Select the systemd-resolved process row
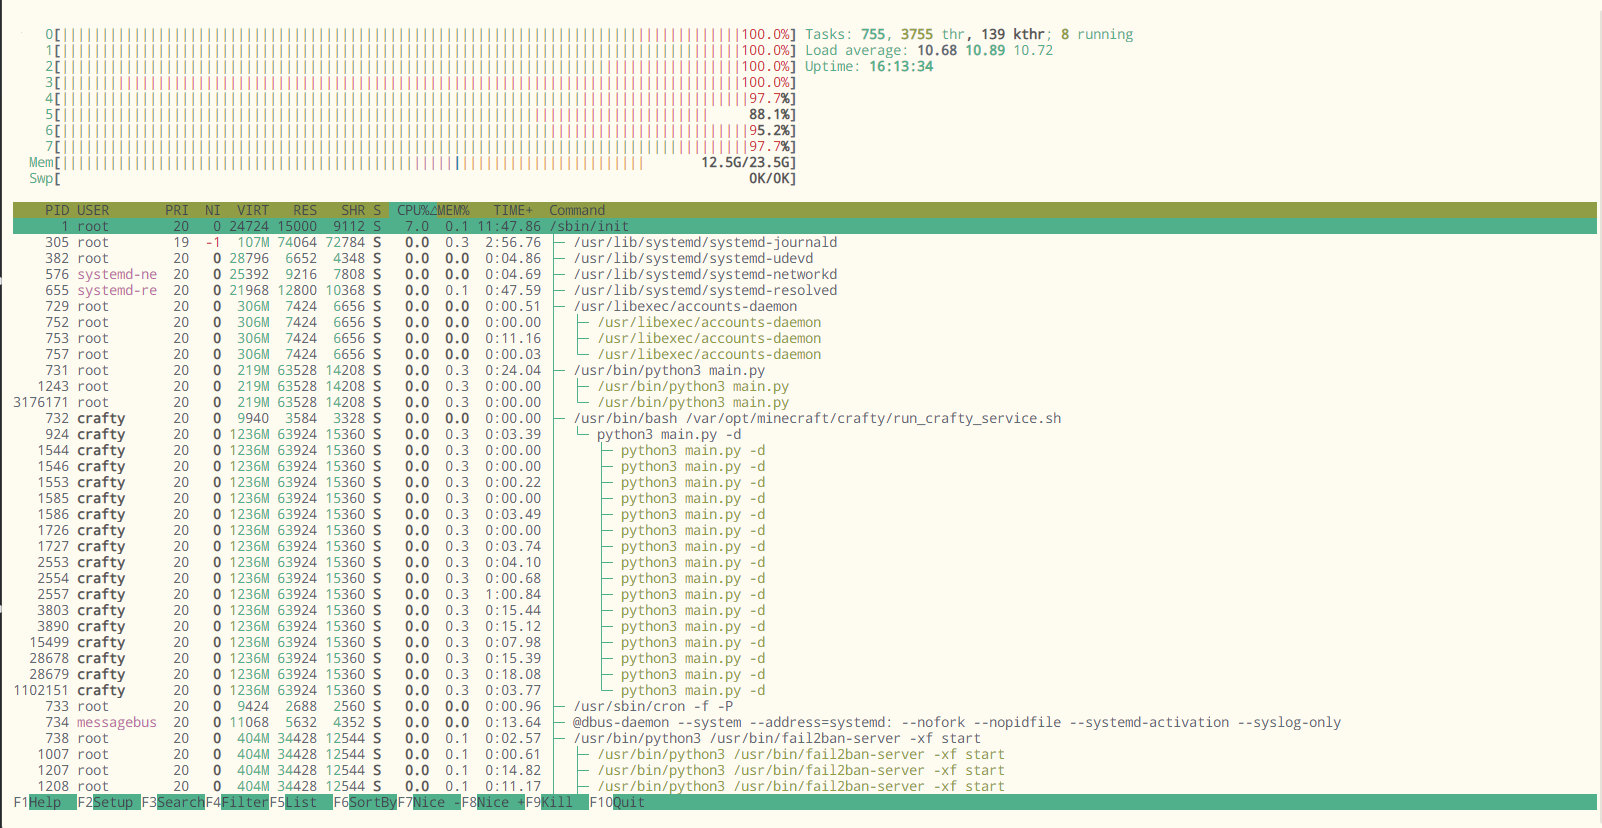The width and height of the screenshot is (1602, 828). pos(804,290)
